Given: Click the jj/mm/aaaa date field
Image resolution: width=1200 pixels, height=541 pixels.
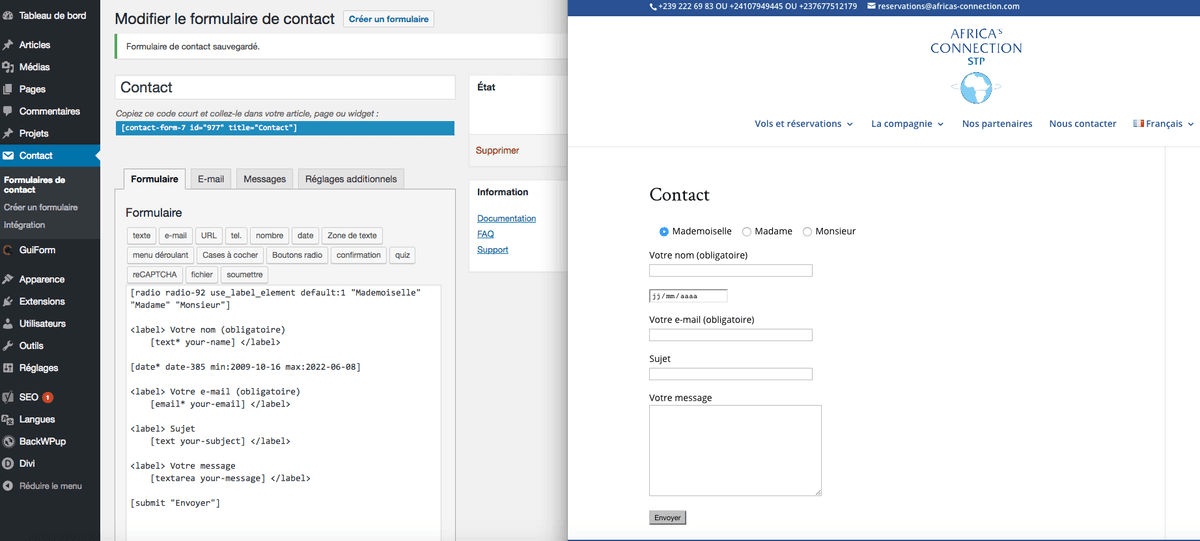Looking at the screenshot, I should 688,296.
